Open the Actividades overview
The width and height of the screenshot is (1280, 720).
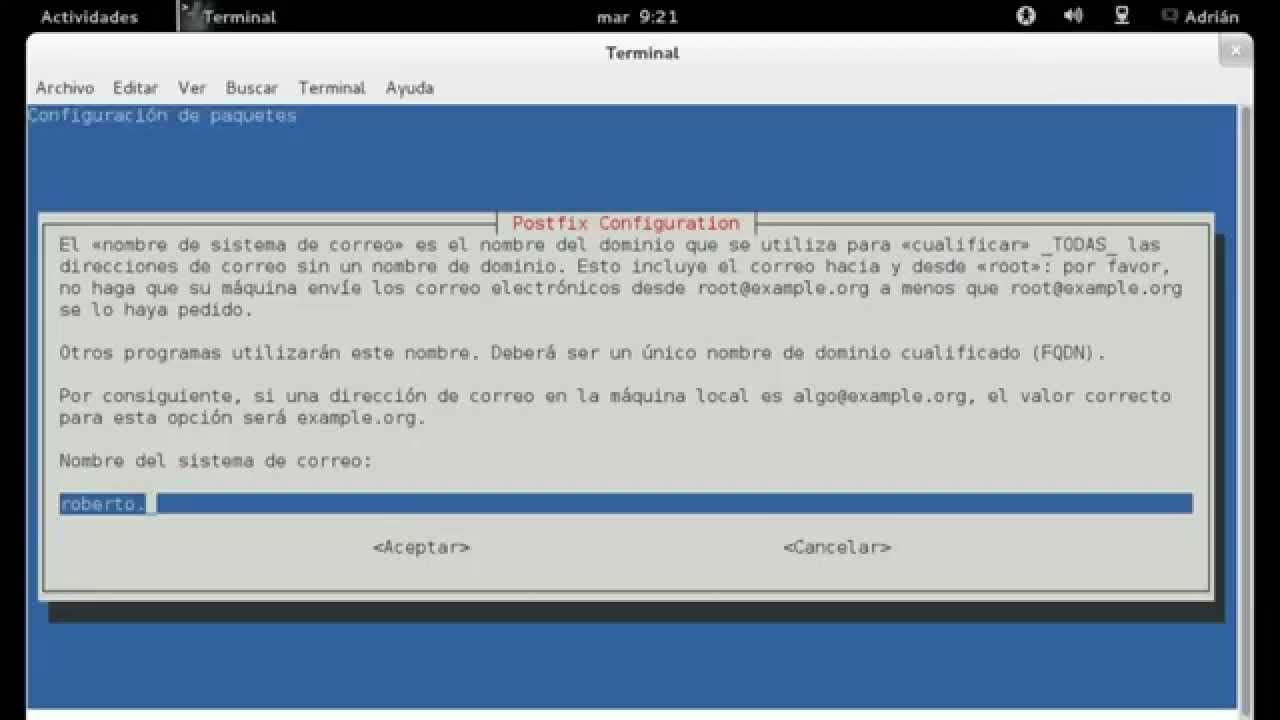[89, 16]
